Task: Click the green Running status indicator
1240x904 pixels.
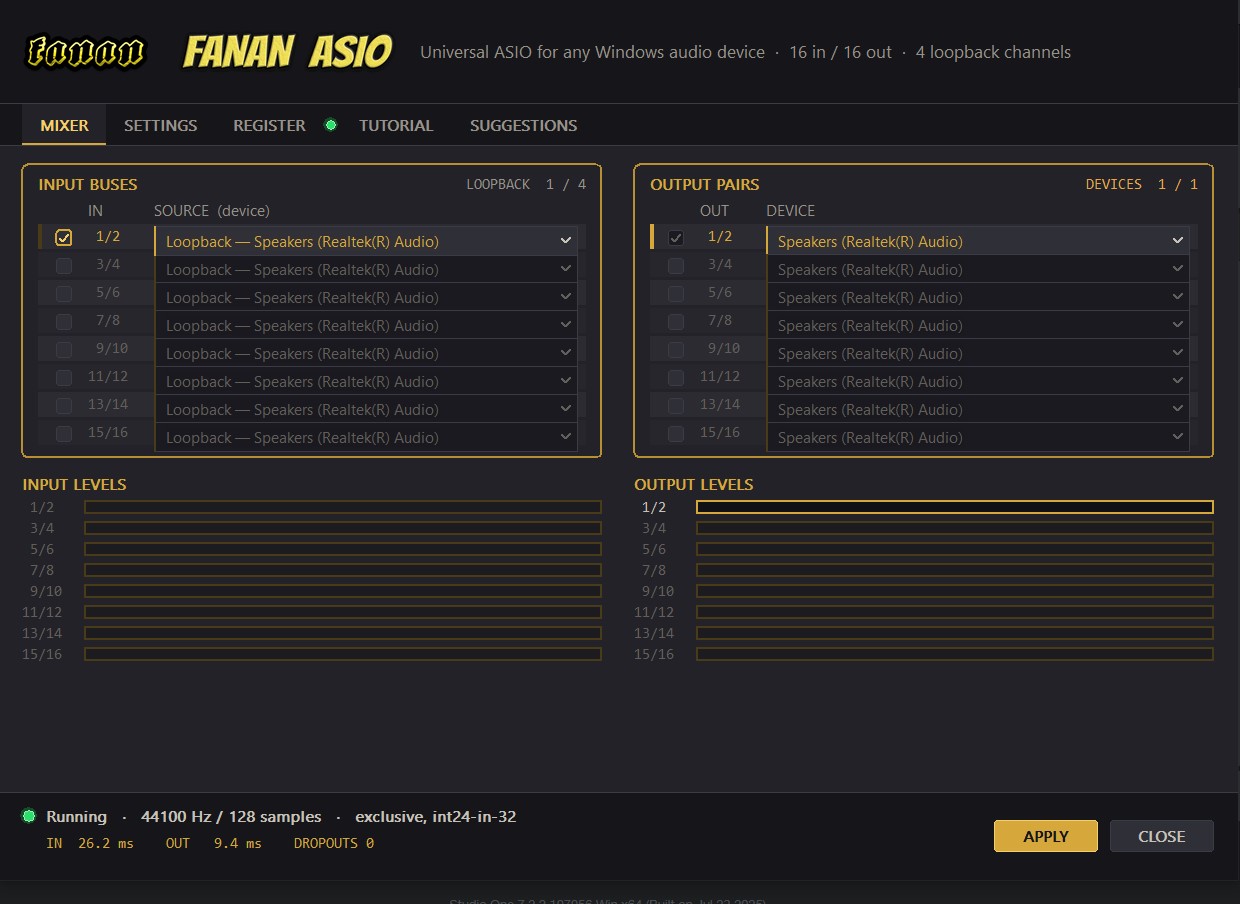Action: point(29,816)
